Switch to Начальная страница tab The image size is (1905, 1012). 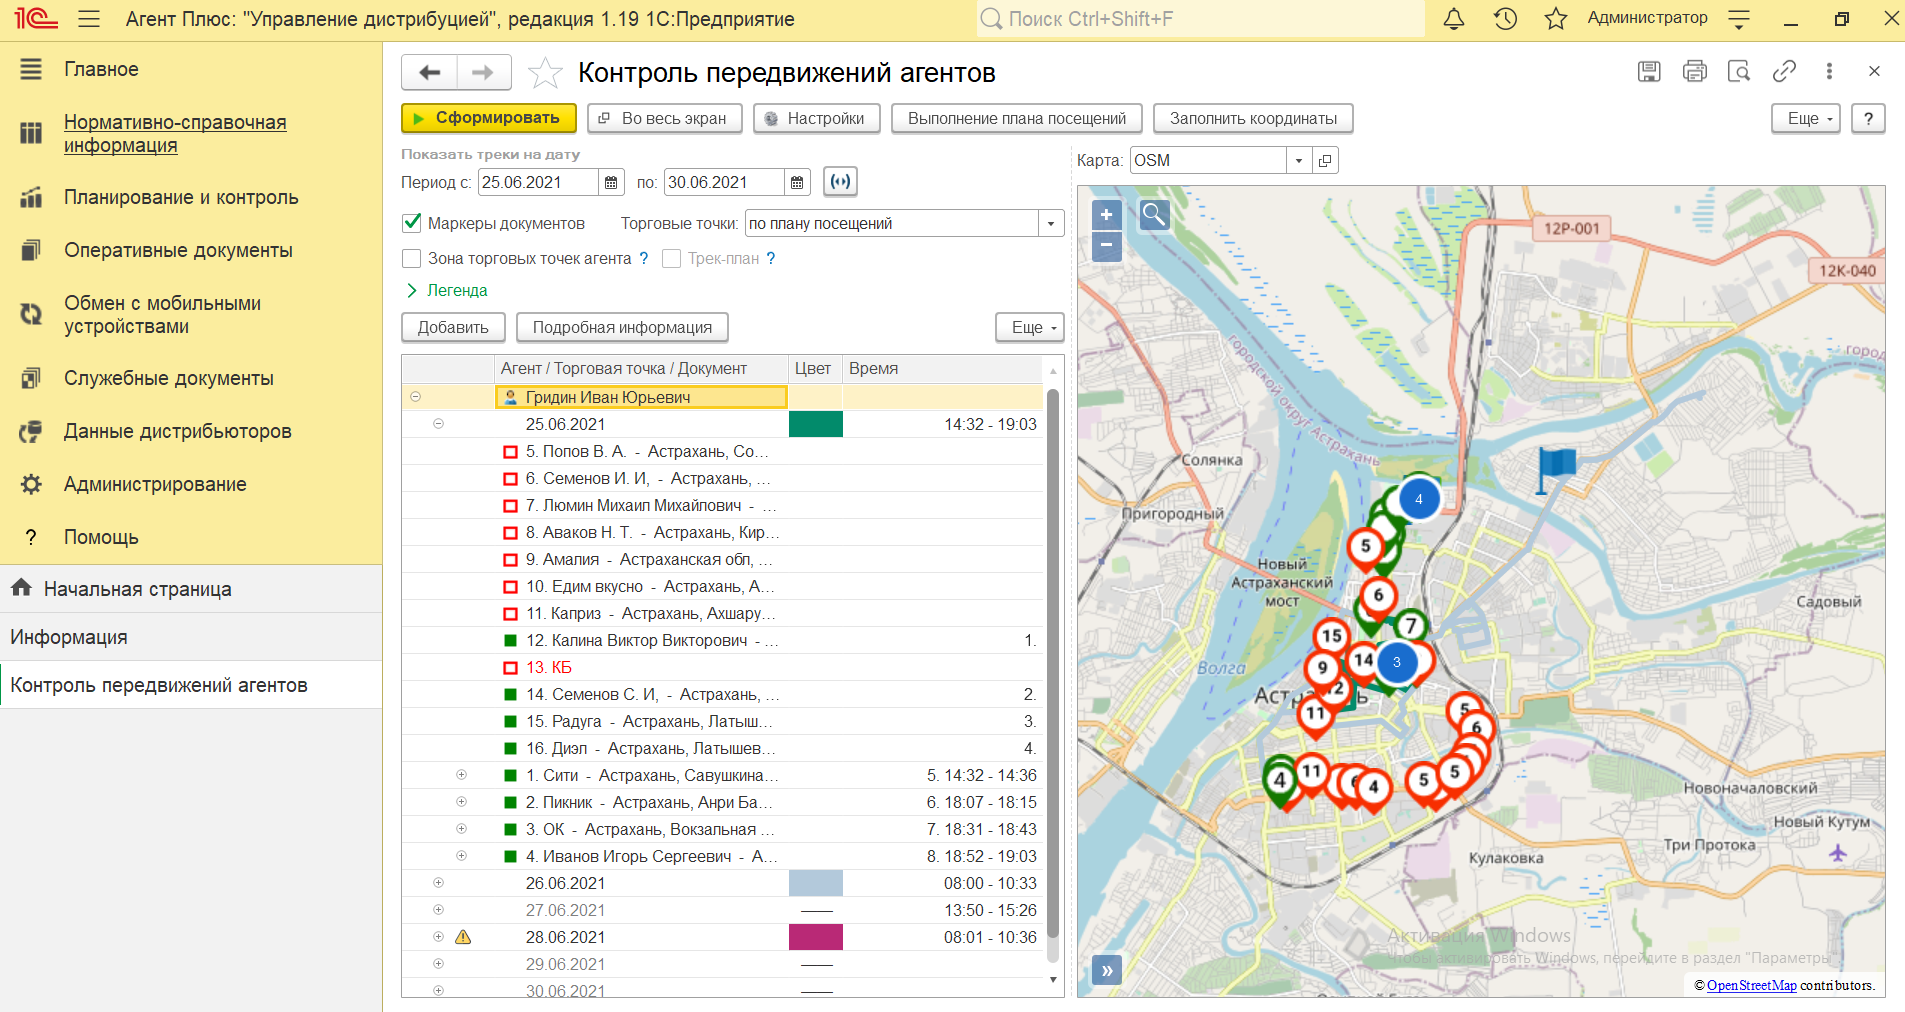191,589
